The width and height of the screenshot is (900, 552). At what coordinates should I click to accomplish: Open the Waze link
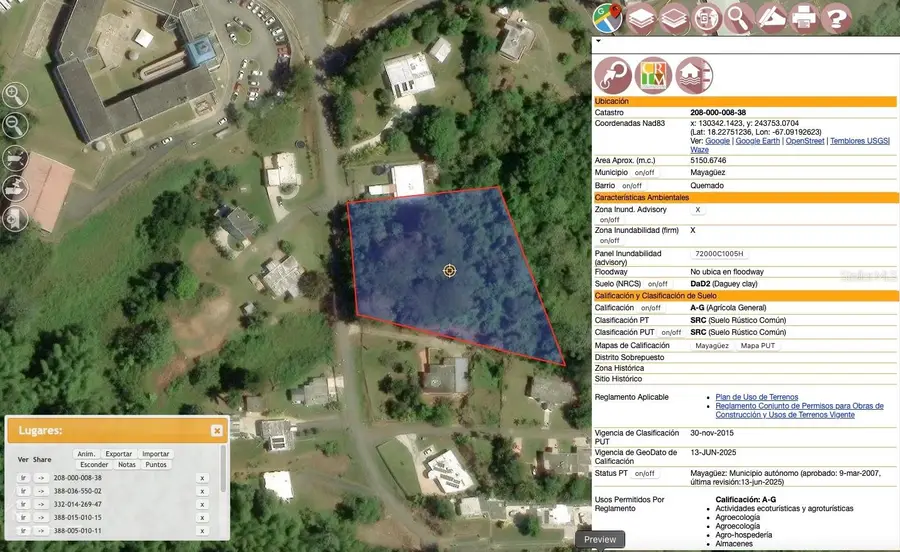pos(699,150)
